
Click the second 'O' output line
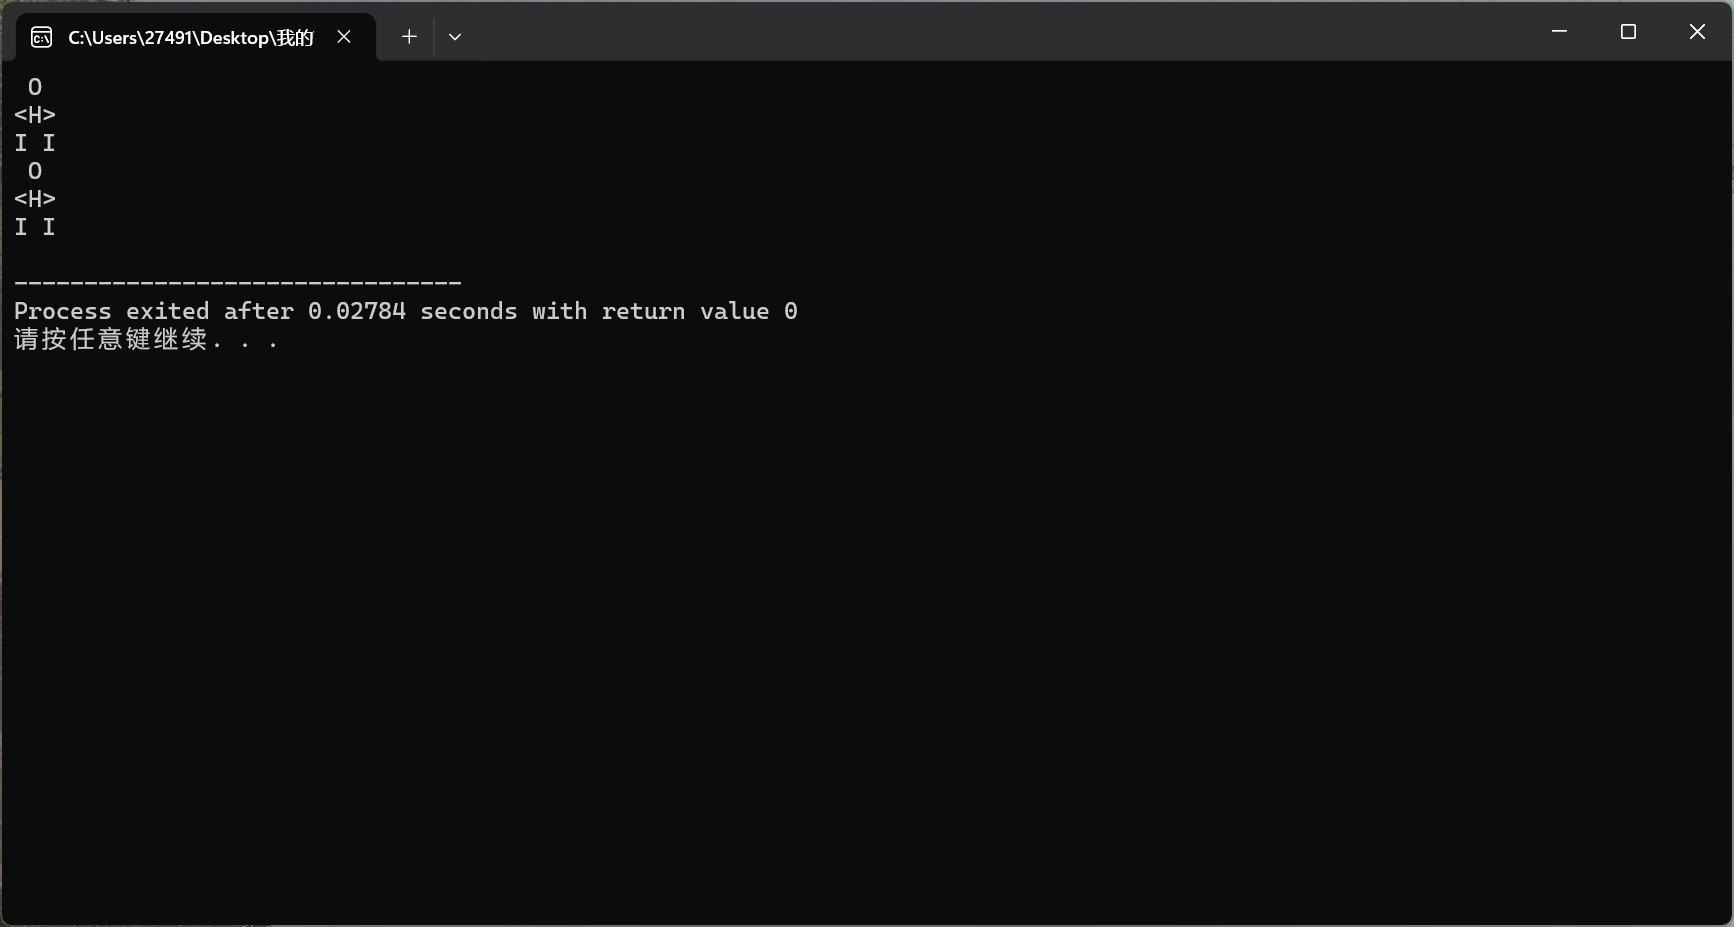pyautogui.click(x=35, y=171)
